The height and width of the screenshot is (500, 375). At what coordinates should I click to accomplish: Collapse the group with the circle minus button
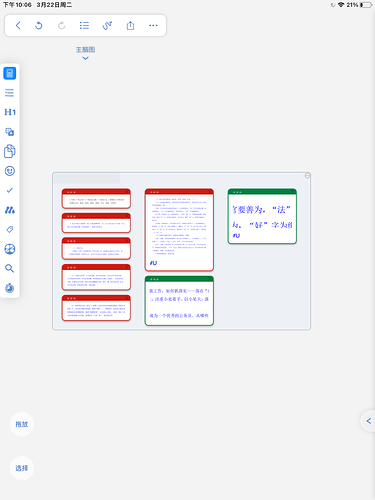click(307, 176)
